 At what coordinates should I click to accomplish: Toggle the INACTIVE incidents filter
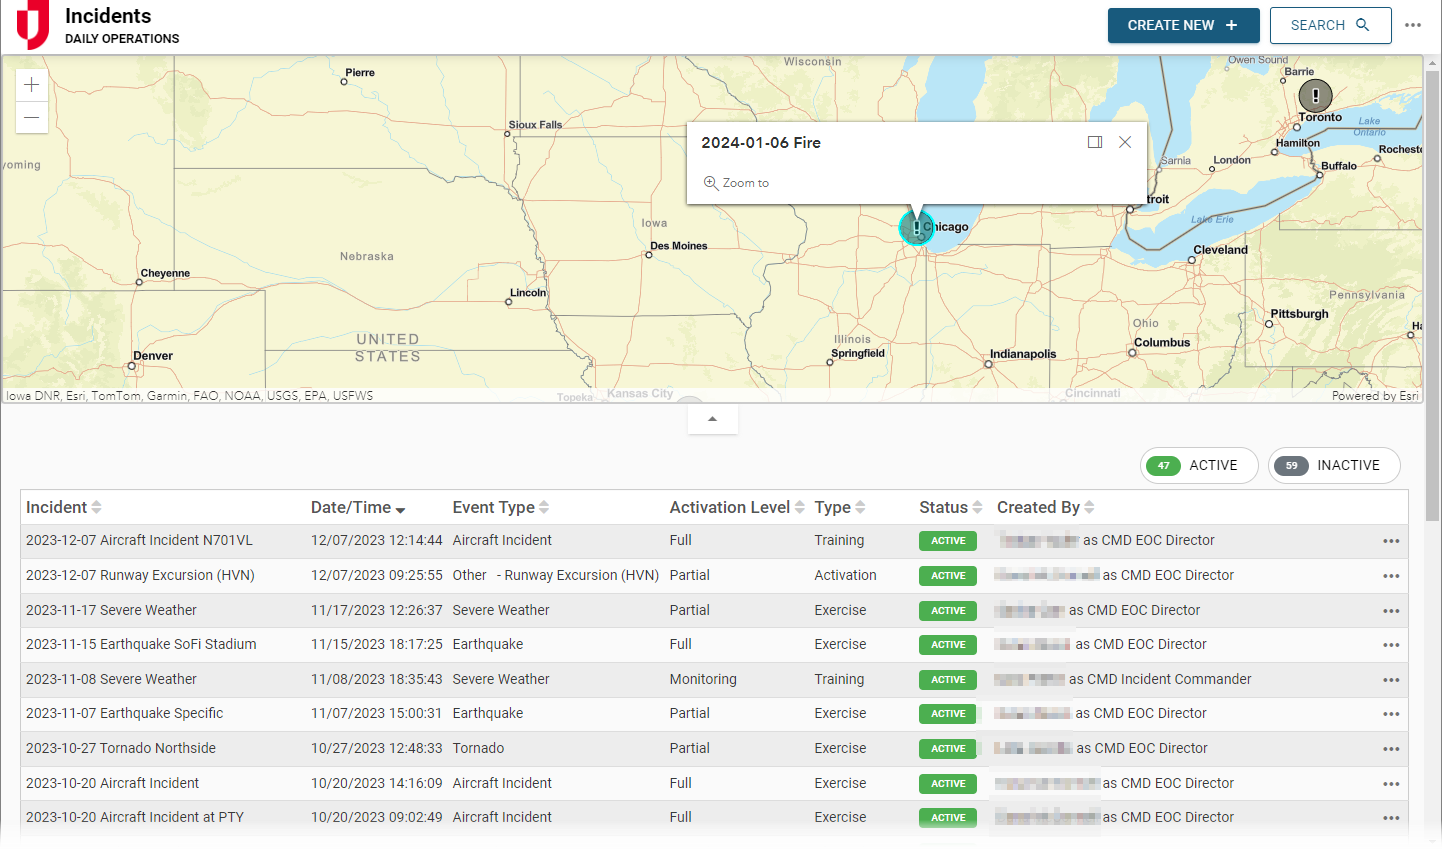pyautogui.click(x=1333, y=465)
